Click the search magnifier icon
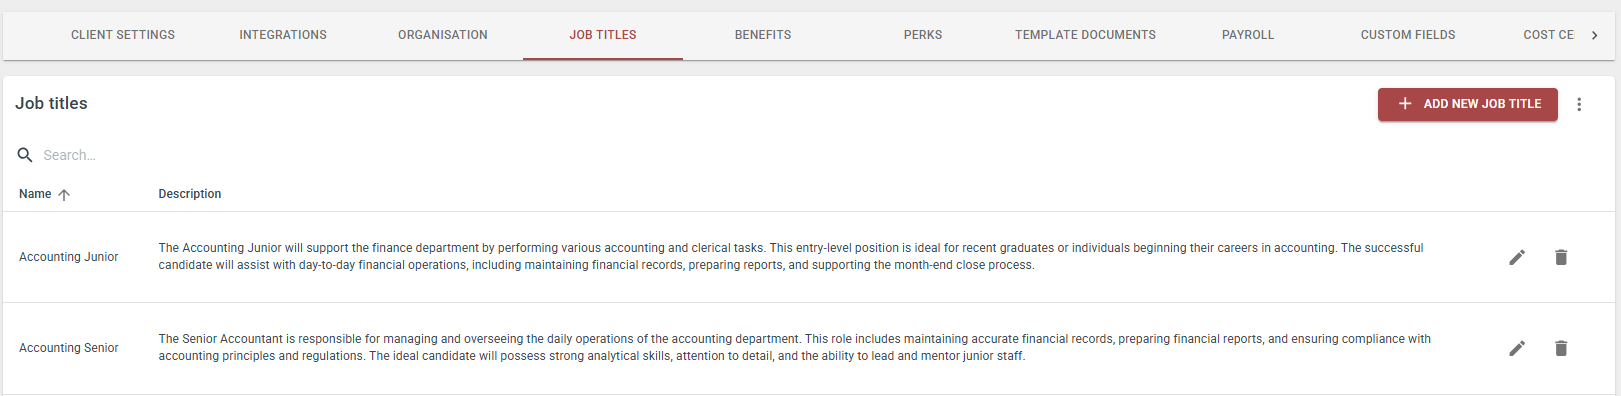 (26, 155)
